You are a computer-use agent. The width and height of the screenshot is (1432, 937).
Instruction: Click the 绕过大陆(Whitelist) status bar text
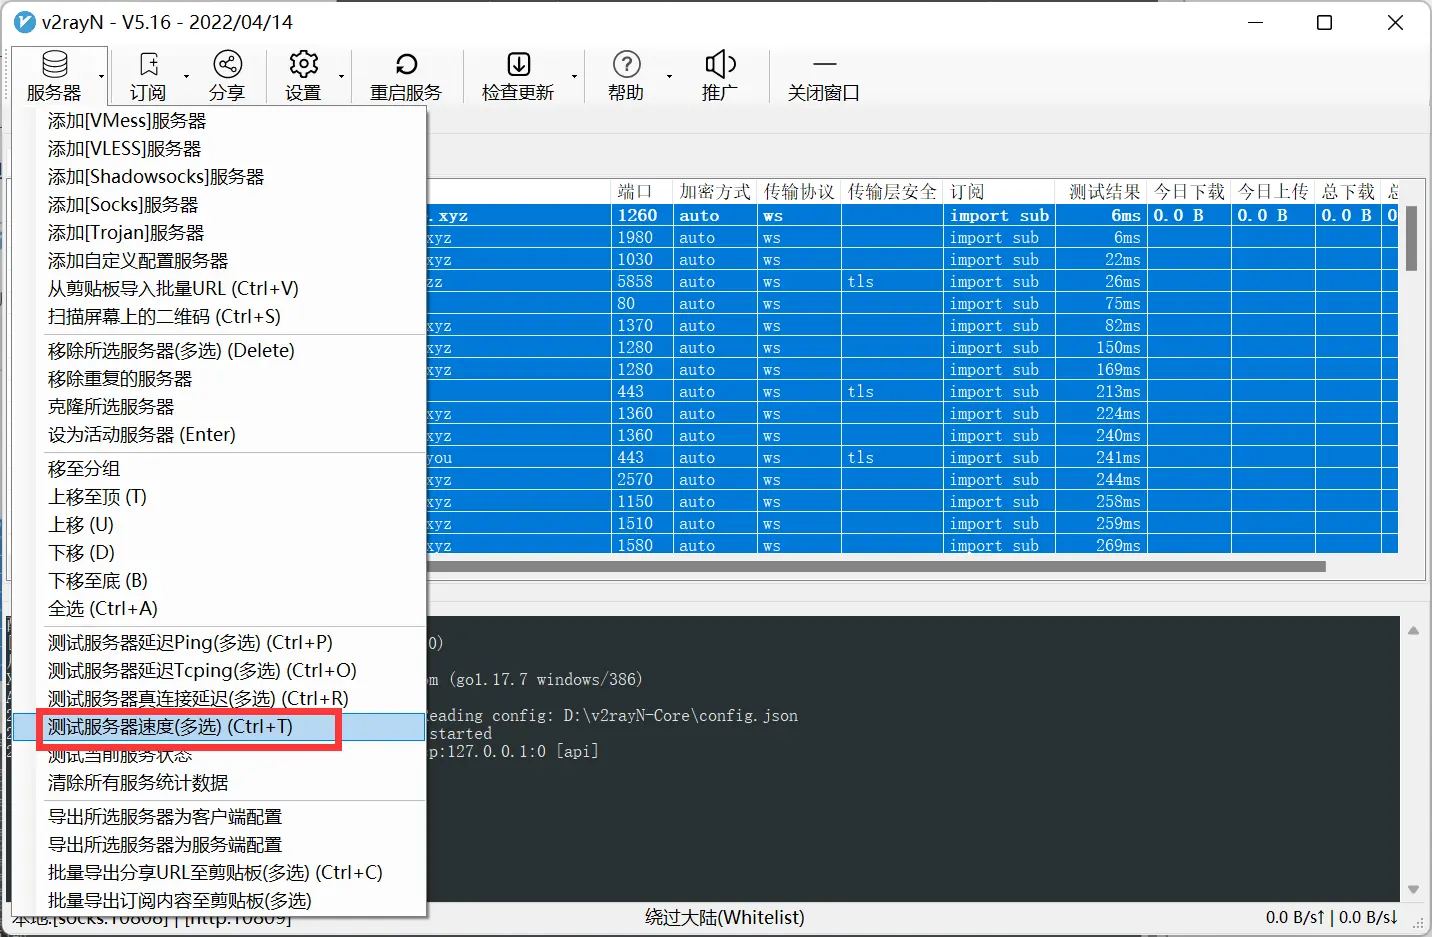coord(725,917)
